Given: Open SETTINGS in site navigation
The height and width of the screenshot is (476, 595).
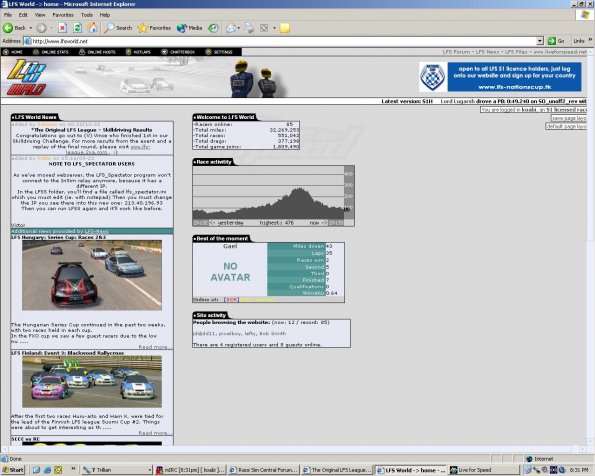Looking at the screenshot, I should coord(219,52).
